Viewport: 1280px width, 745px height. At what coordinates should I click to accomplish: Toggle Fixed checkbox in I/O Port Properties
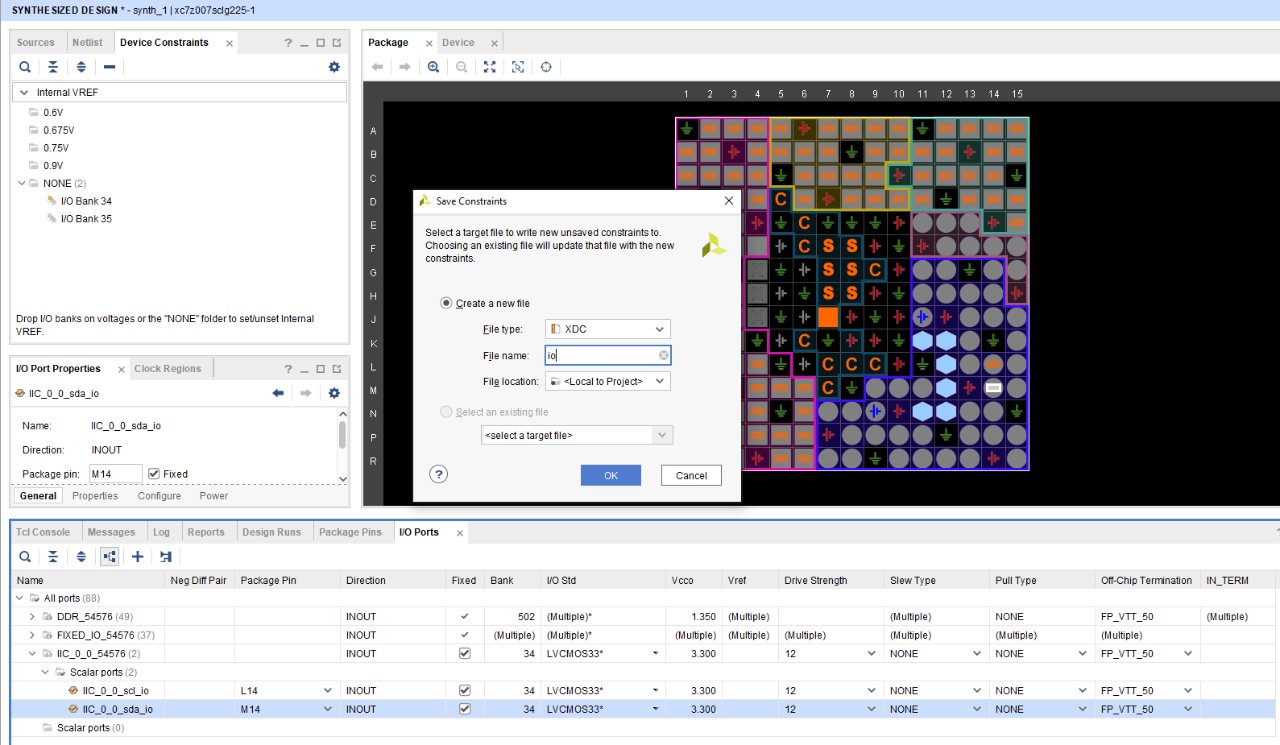click(x=154, y=474)
